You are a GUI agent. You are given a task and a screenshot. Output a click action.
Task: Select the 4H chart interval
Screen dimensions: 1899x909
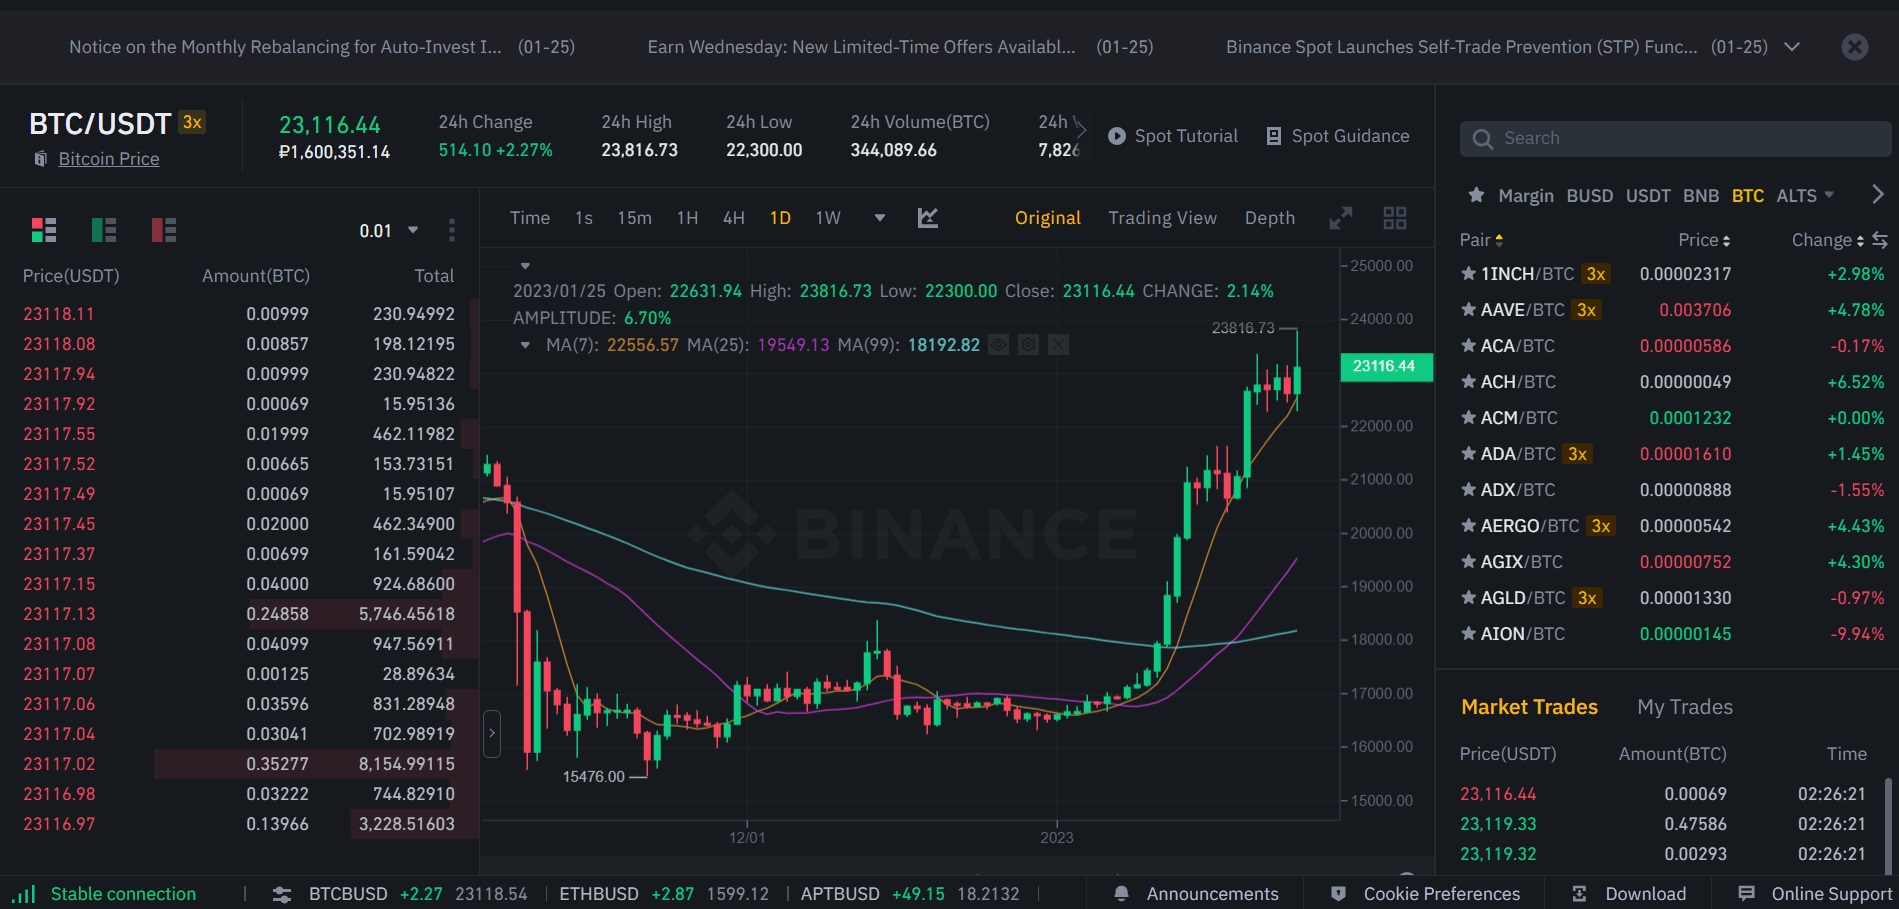[734, 218]
